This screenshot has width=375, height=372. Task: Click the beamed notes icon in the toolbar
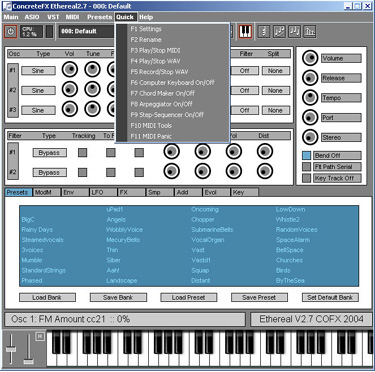(295, 32)
